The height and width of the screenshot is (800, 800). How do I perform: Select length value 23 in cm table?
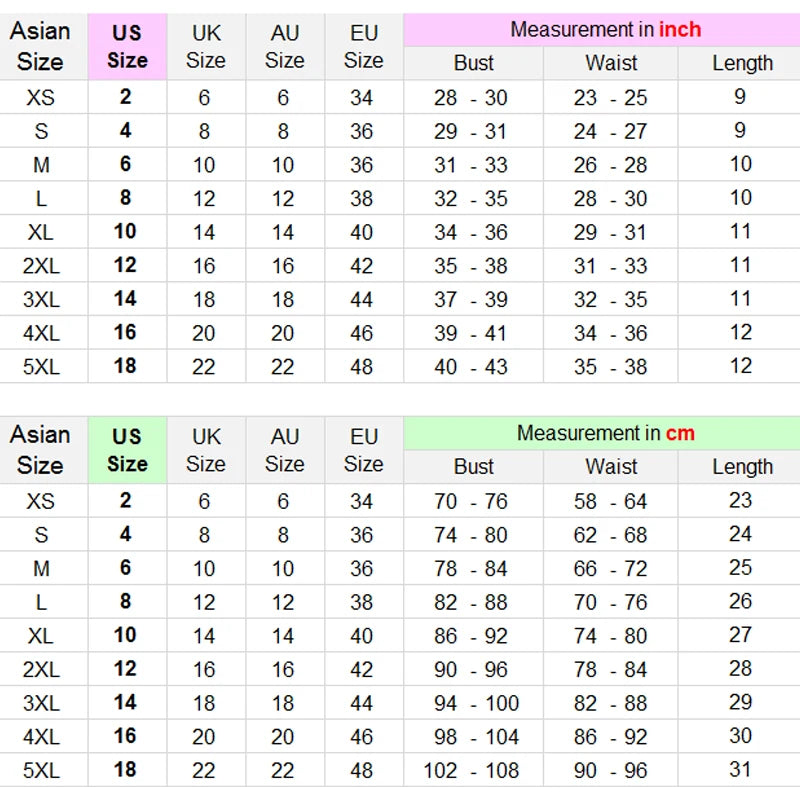[740, 501]
